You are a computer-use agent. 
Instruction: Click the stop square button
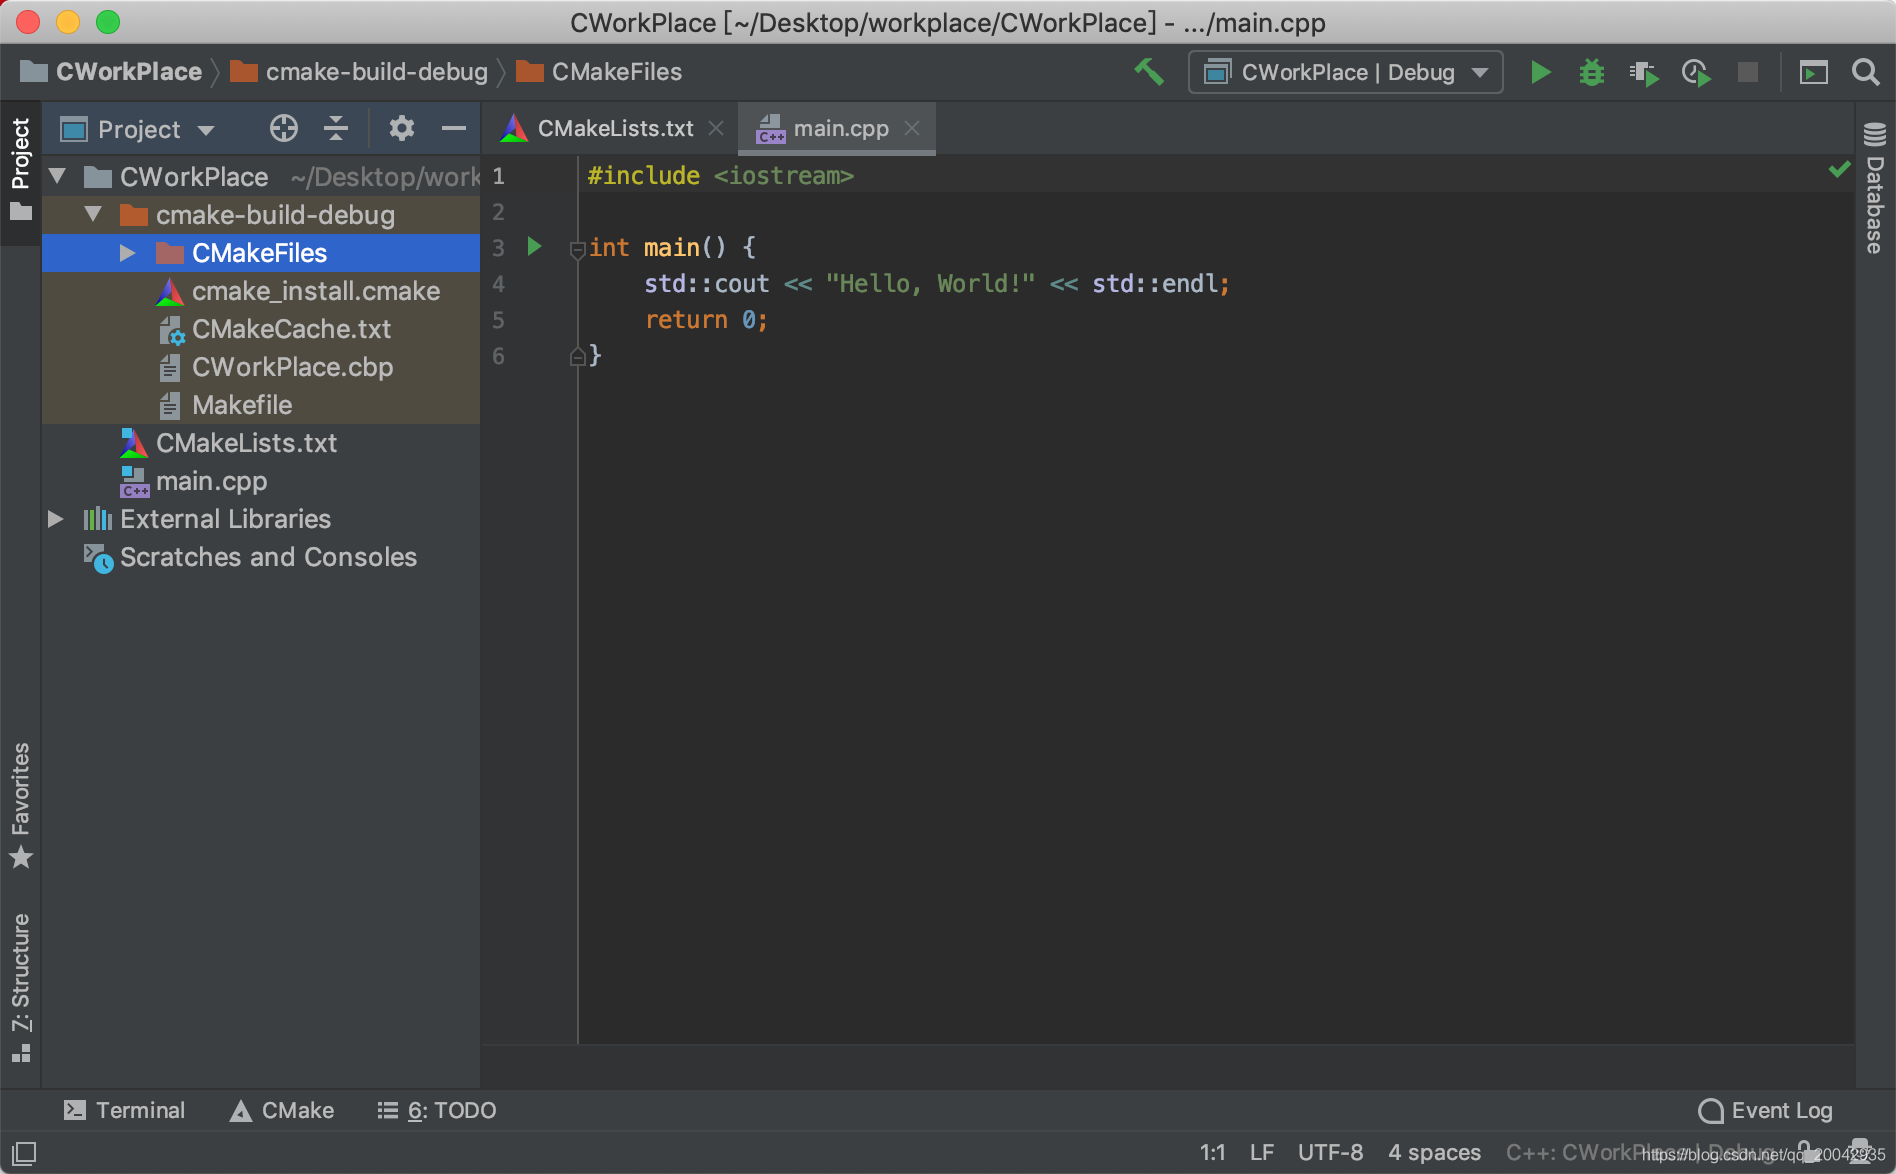pyautogui.click(x=1747, y=72)
